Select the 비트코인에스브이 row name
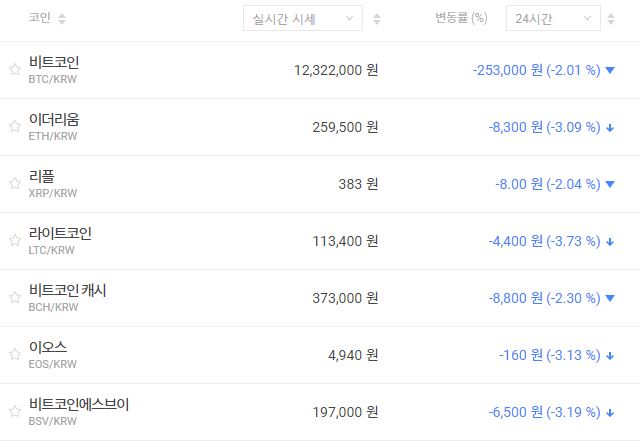The height and width of the screenshot is (441, 641). pos(79,405)
